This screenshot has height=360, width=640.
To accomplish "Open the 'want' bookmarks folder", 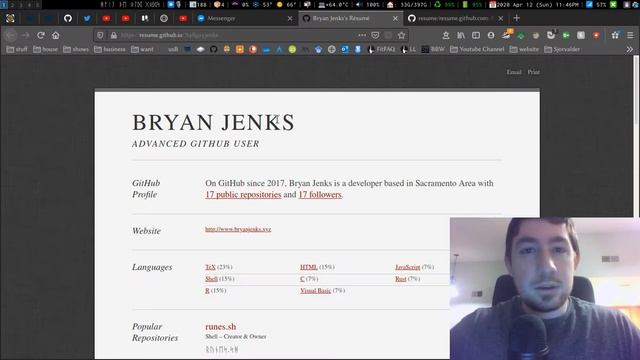I will (142, 49).
